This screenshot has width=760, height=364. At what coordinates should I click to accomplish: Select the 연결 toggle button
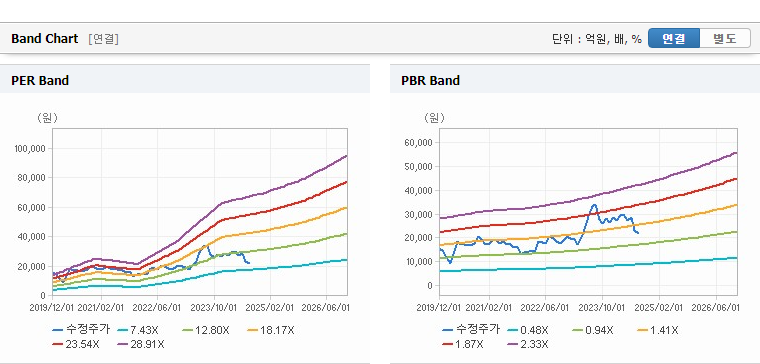tap(674, 38)
